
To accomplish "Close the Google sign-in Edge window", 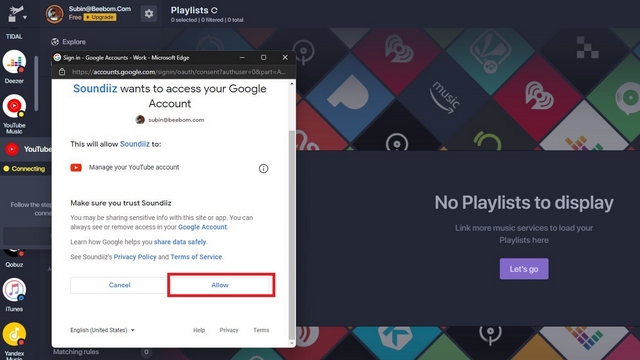I will [285, 58].
